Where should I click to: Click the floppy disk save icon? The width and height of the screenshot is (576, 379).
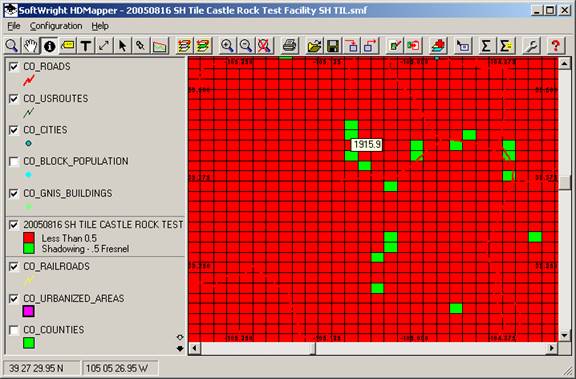(x=333, y=46)
